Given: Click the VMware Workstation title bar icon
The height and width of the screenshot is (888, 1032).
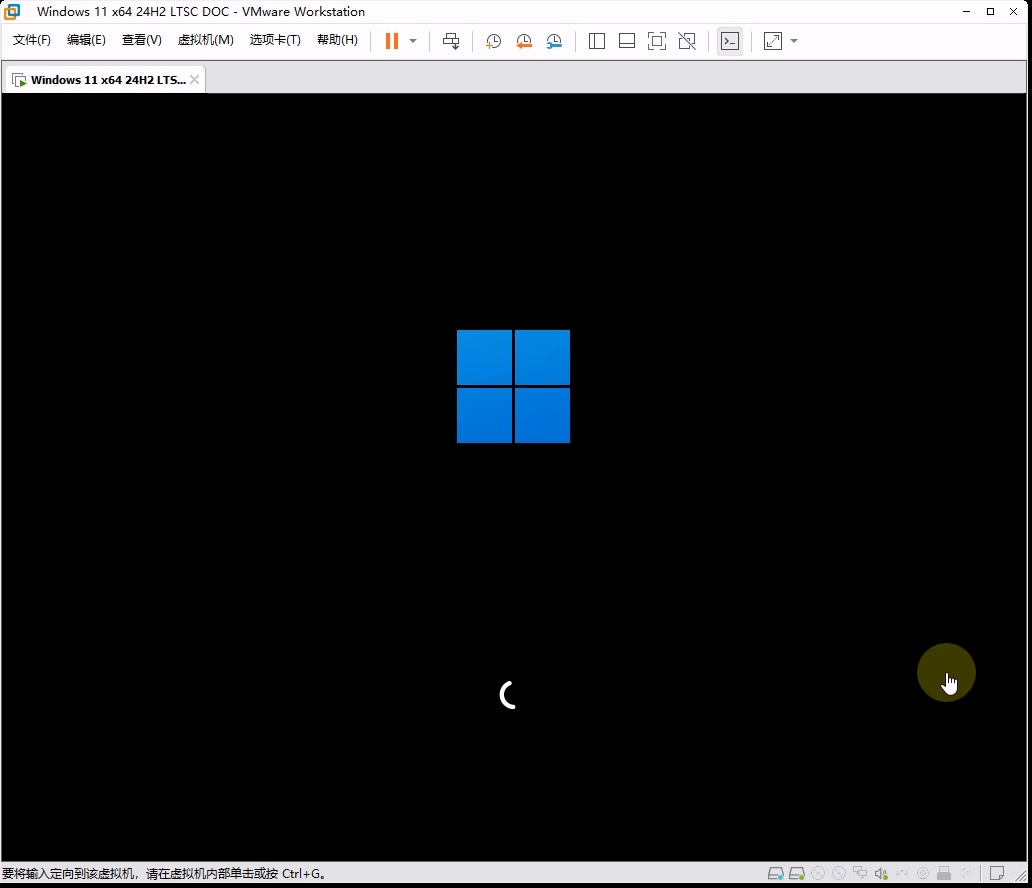Looking at the screenshot, I should click(x=12, y=11).
